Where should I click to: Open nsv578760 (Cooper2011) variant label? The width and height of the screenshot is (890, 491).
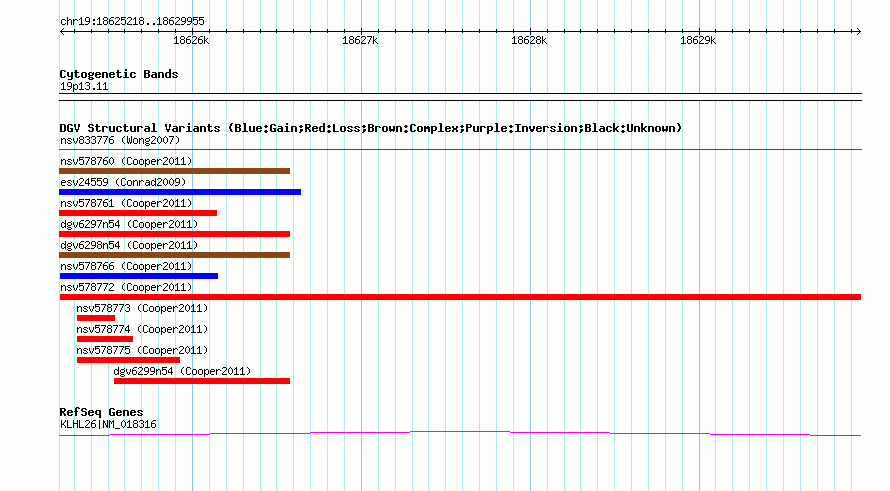pyautogui.click(x=126, y=161)
